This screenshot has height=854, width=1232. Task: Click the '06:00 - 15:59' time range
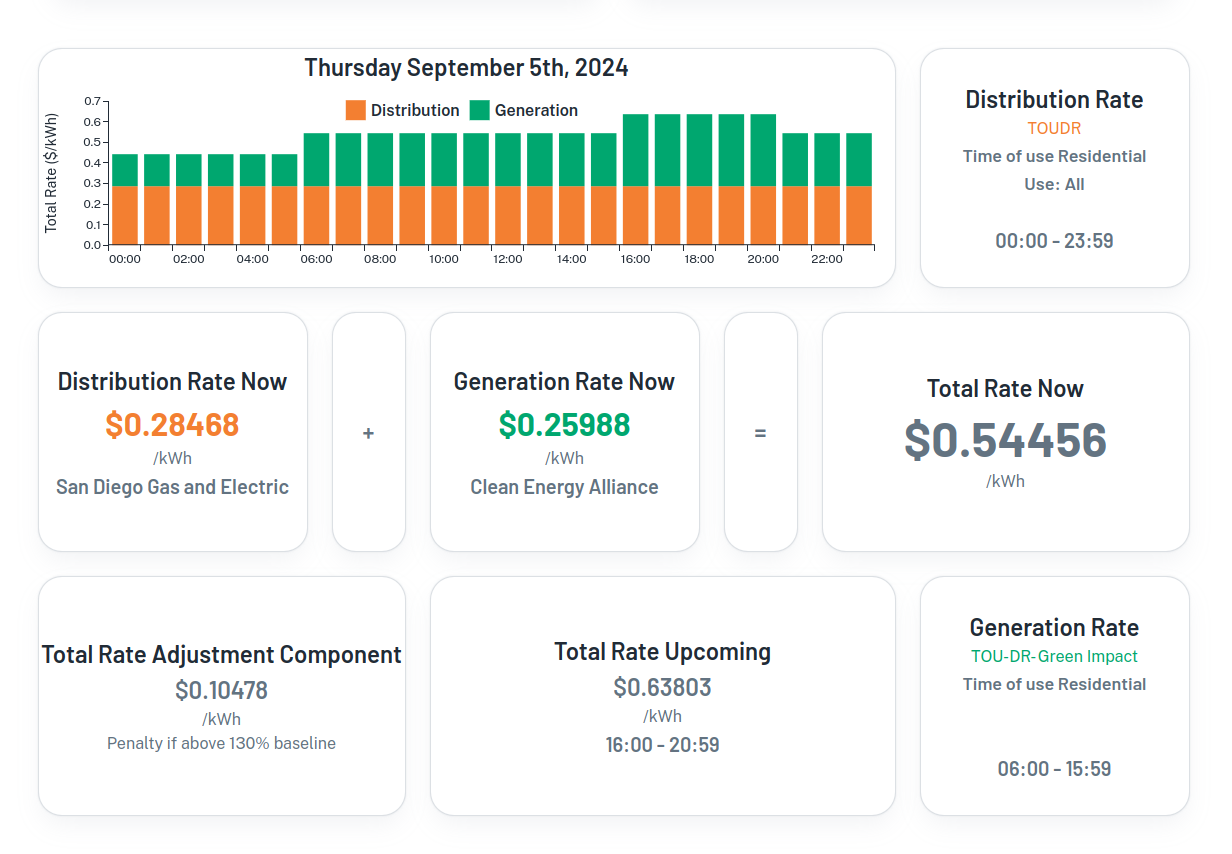1054,768
